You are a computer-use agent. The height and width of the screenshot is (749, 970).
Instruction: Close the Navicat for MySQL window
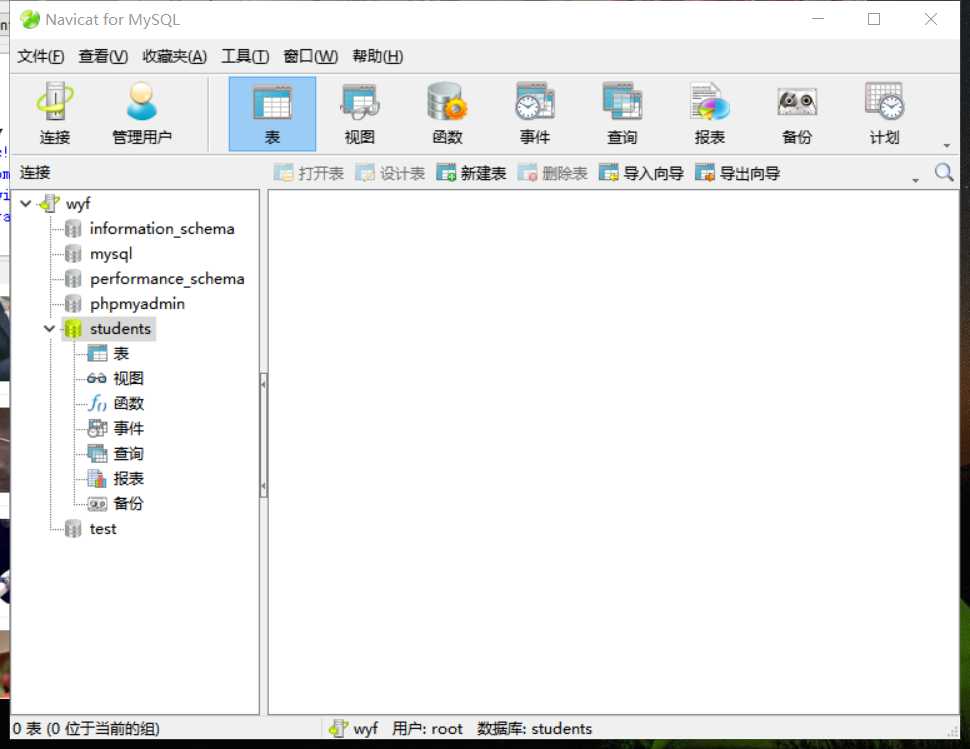click(x=930, y=19)
